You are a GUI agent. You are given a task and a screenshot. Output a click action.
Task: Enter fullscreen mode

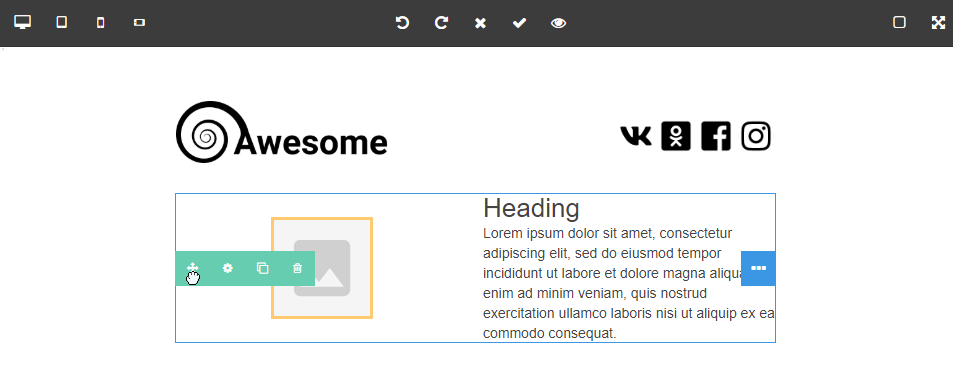[x=938, y=23]
